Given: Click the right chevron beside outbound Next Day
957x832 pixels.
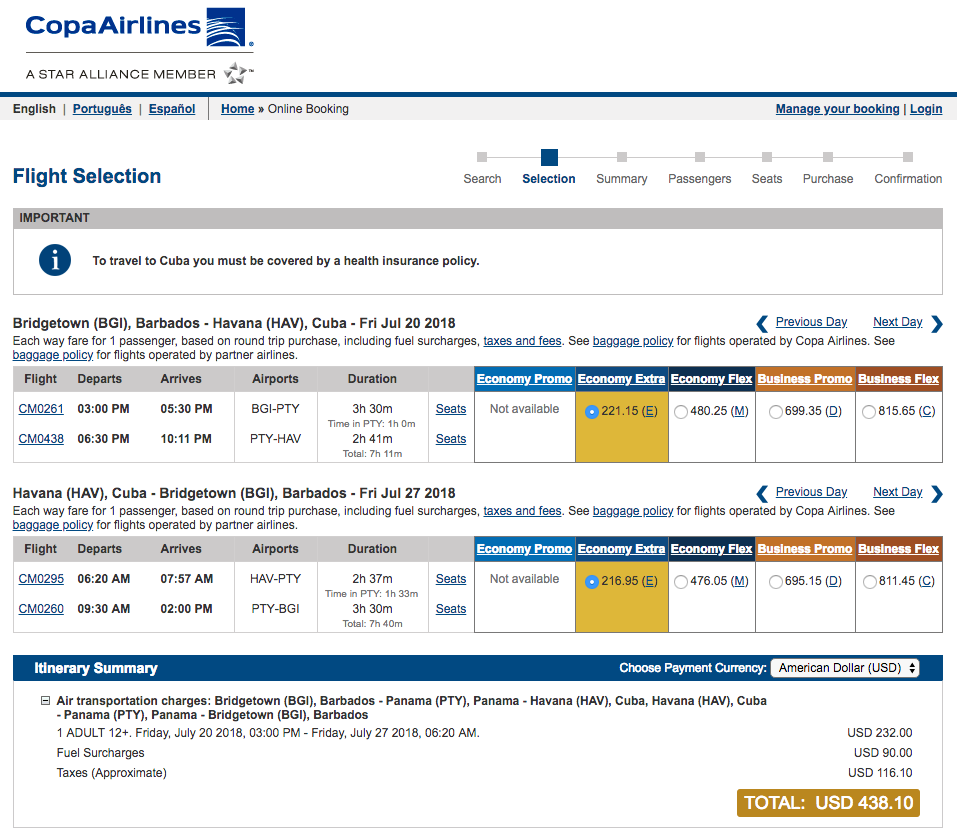Looking at the screenshot, I should [x=937, y=324].
